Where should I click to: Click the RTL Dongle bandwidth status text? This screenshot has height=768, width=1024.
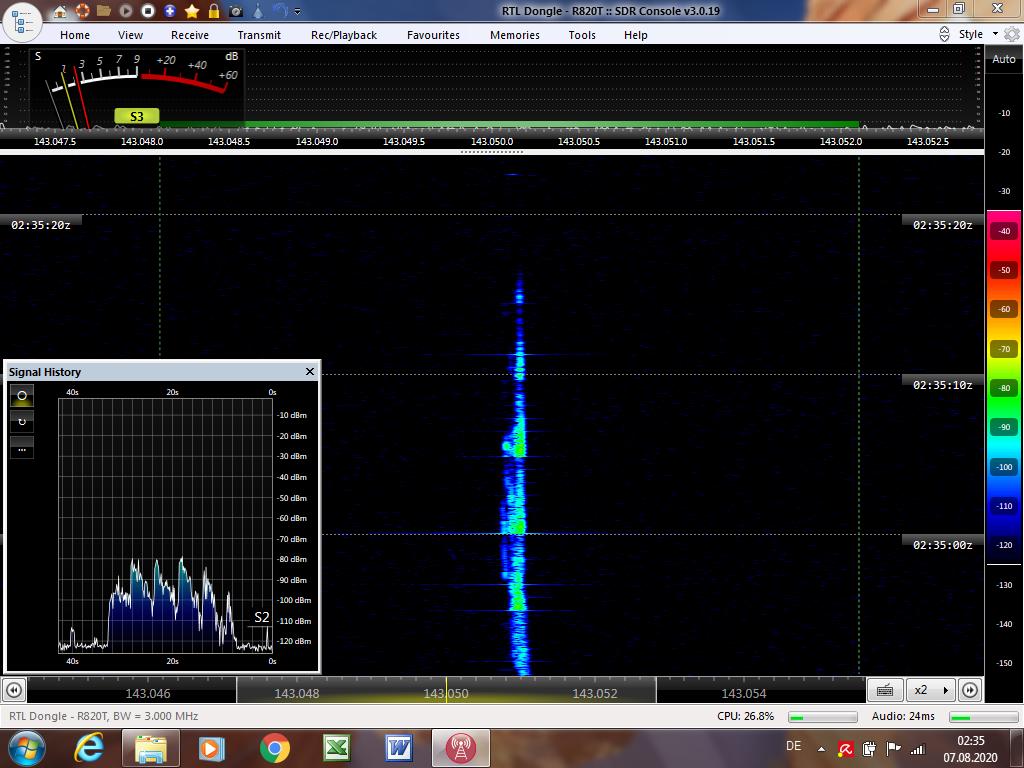[x=104, y=716]
